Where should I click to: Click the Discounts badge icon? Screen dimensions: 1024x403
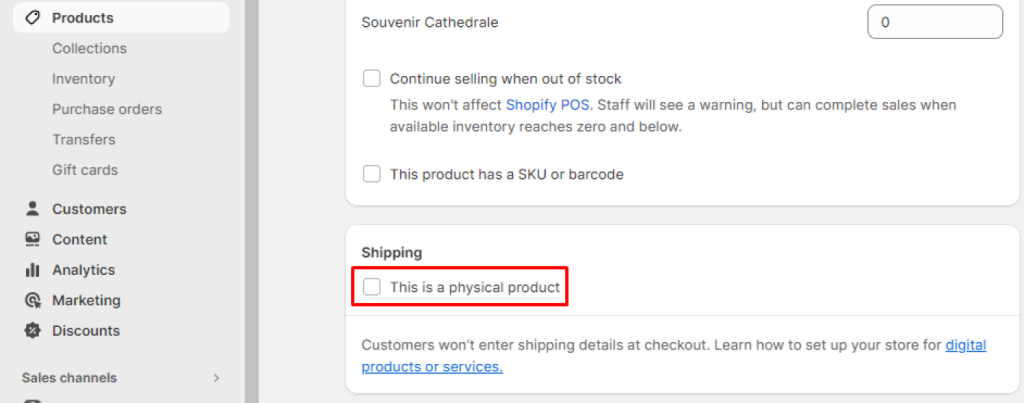point(32,330)
